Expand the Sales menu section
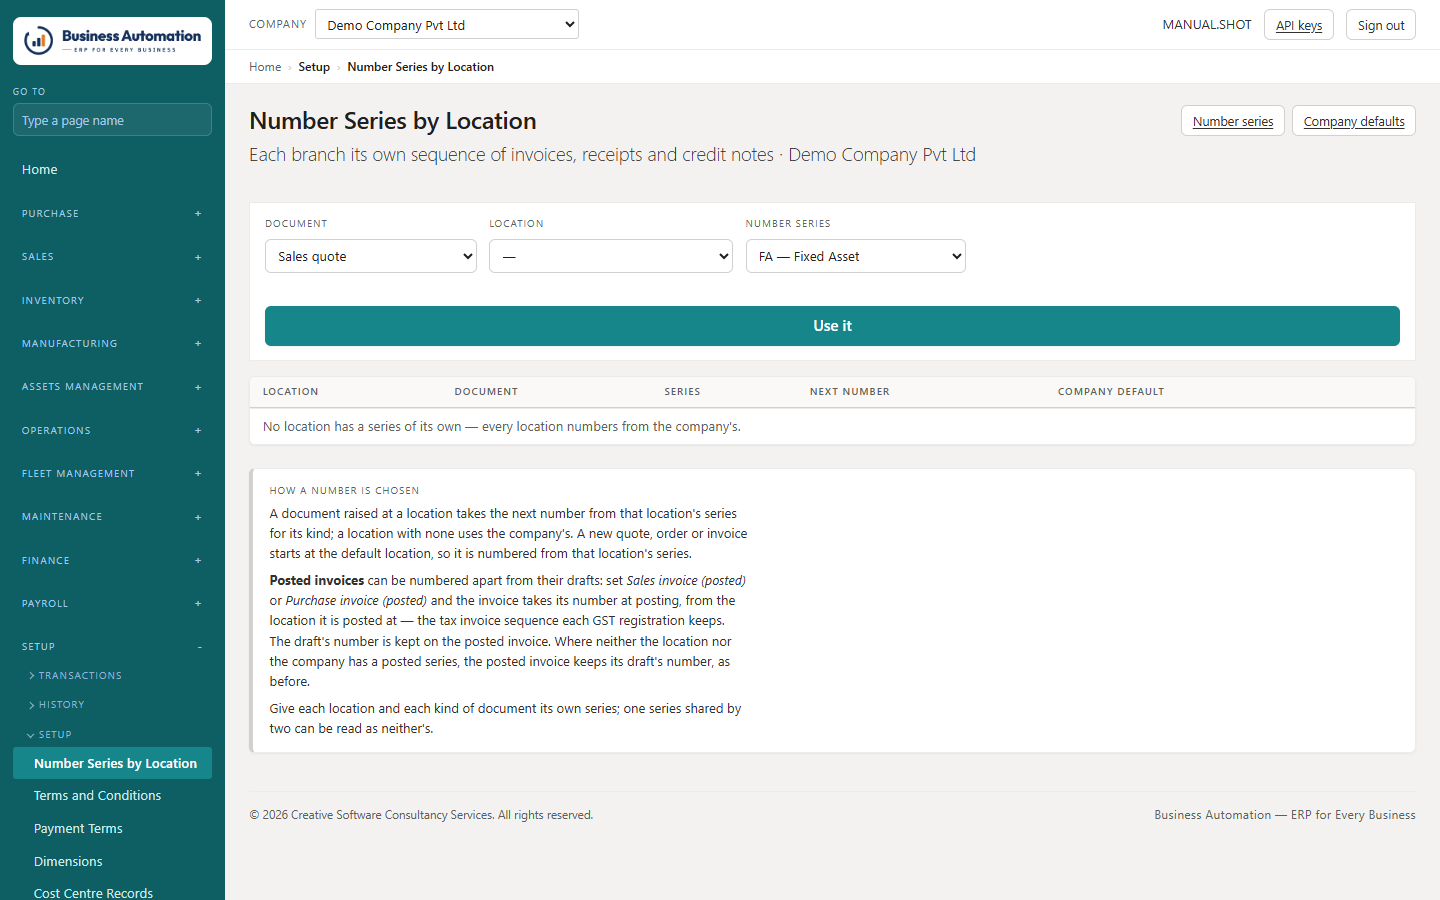 [x=112, y=257]
